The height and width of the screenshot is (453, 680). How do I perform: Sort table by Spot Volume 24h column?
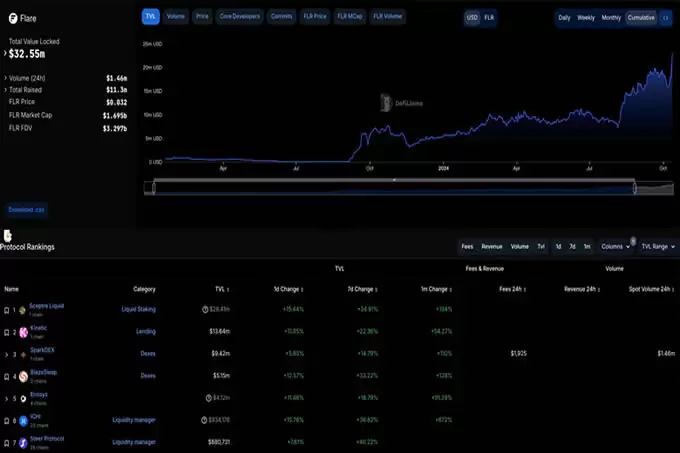[652, 289]
